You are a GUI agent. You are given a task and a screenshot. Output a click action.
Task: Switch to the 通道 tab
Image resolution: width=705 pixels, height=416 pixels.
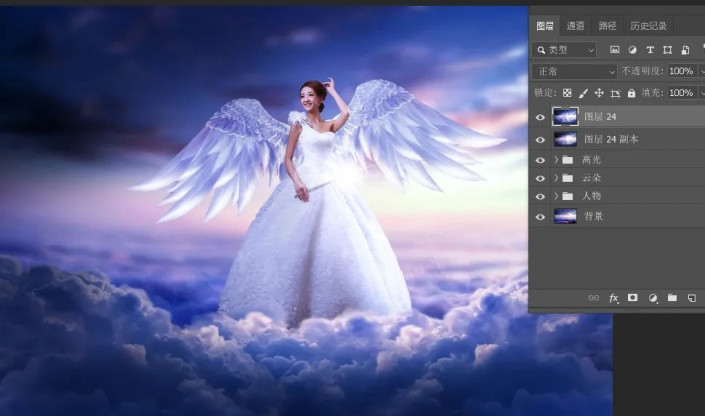click(x=576, y=26)
